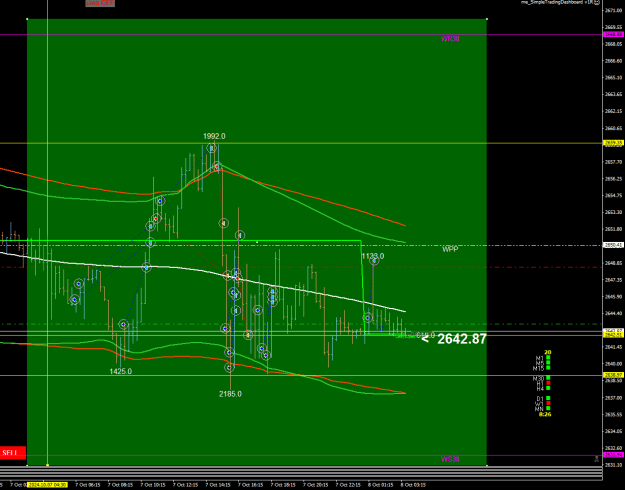
Task: Click the 1133.0 swing label
Action: tap(373, 256)
